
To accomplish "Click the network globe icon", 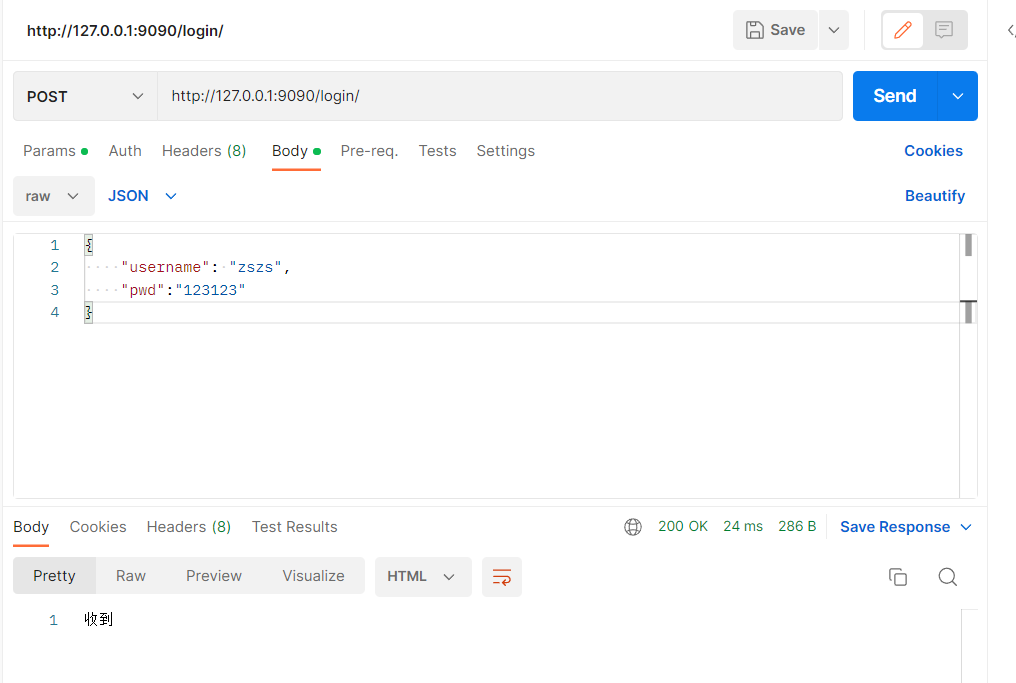I will pyautogui.click(x=633, y=527).
